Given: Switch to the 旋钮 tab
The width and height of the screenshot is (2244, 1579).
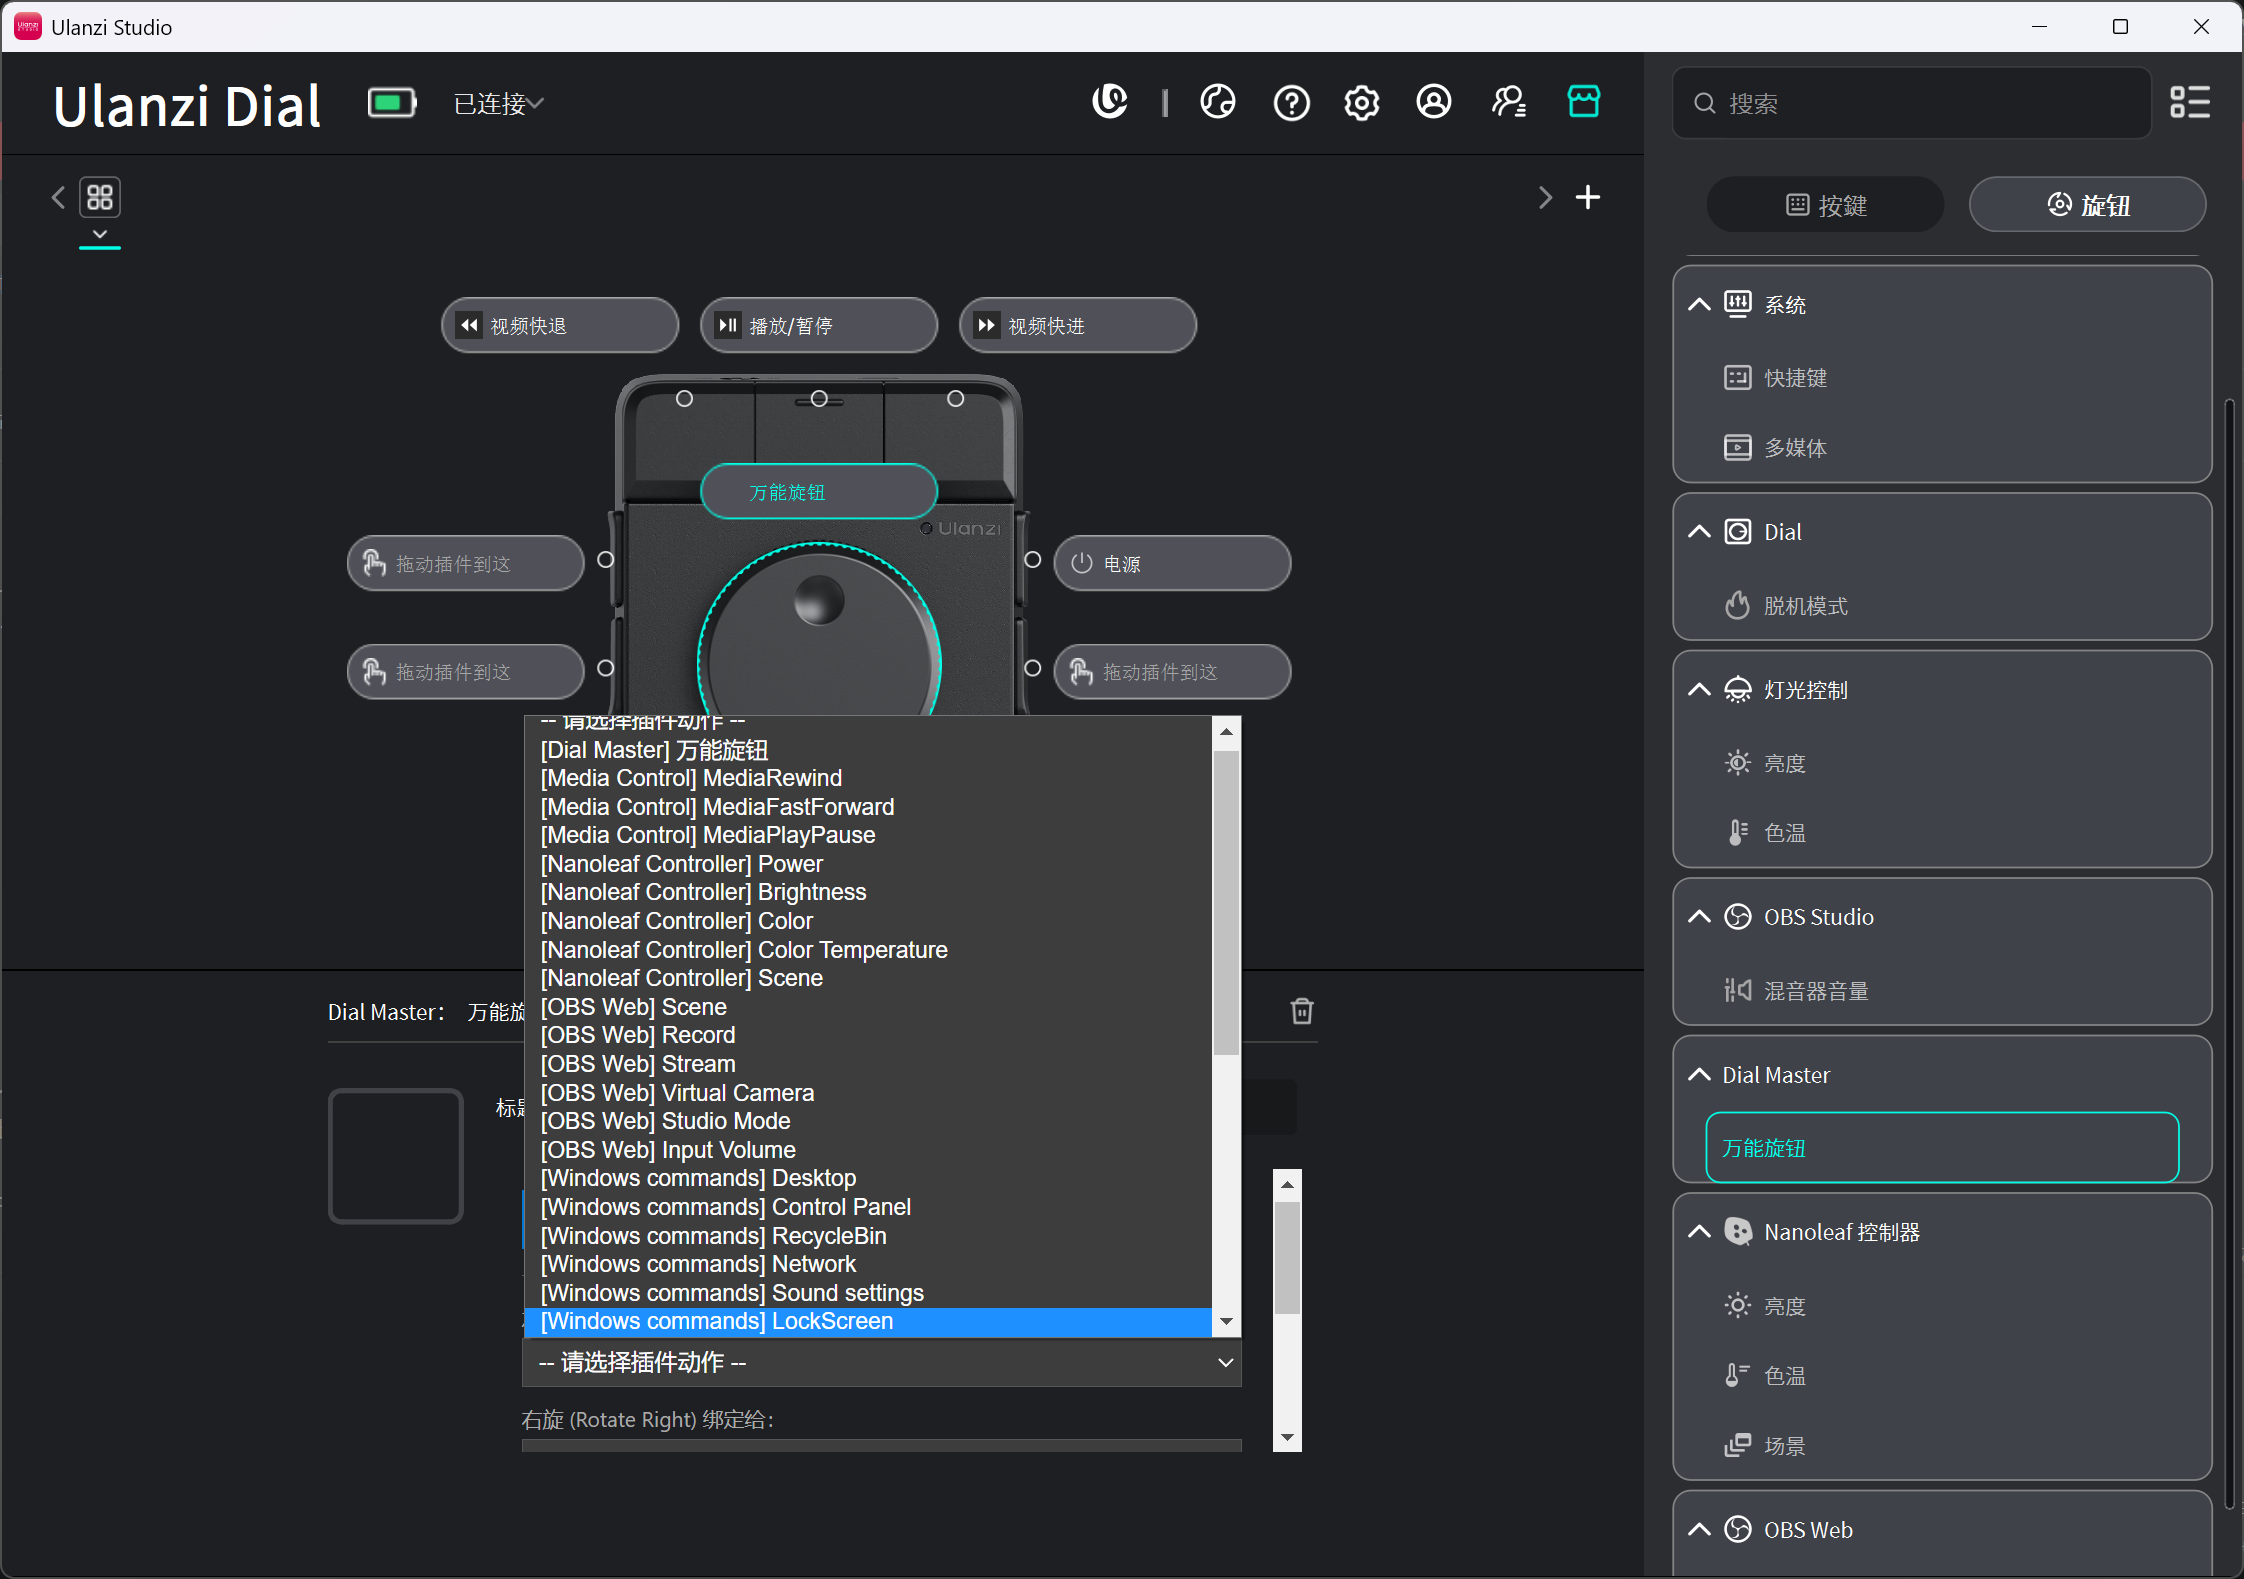Looking at the screenshot, I should pos(2088,205).
